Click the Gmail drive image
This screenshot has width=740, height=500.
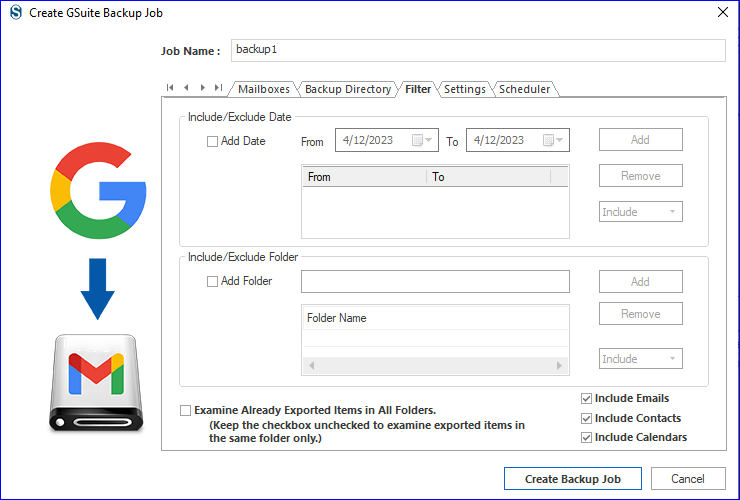(96, 382)
